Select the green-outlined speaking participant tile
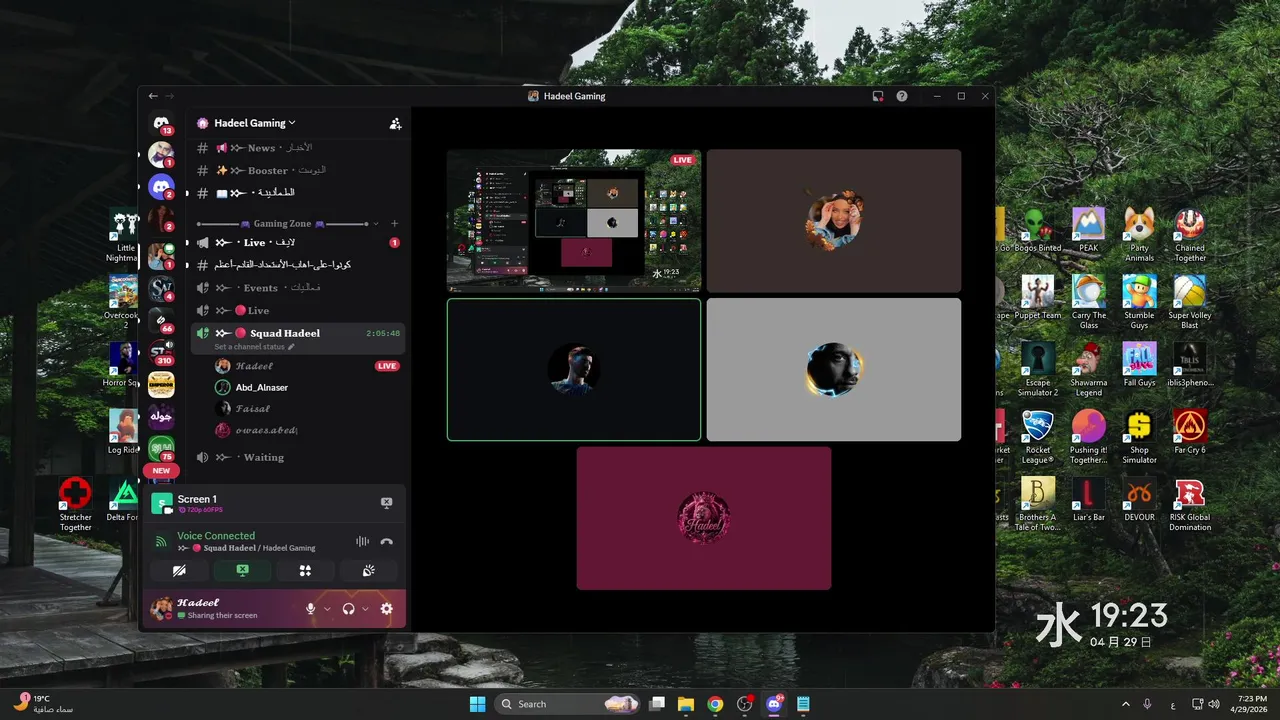Screen dimensions: 1280x720 [x=574, y=369]
